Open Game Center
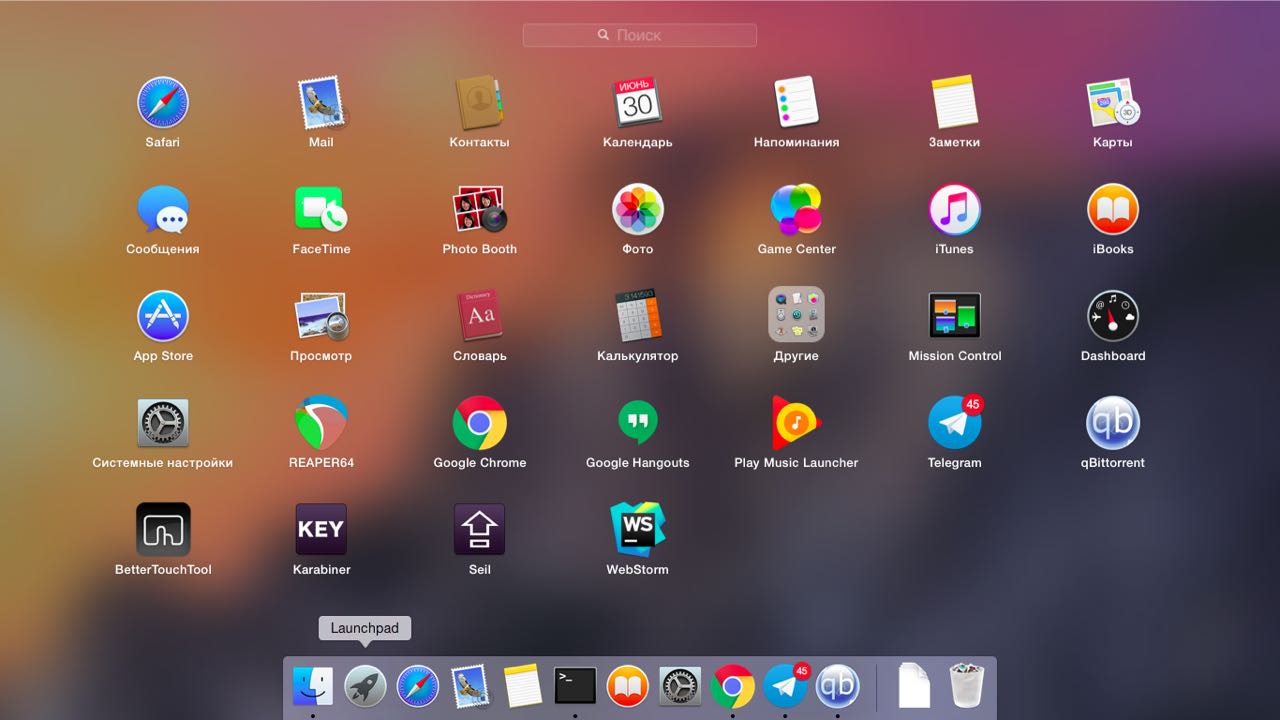The image size is (1280, 720). (796, 210)
